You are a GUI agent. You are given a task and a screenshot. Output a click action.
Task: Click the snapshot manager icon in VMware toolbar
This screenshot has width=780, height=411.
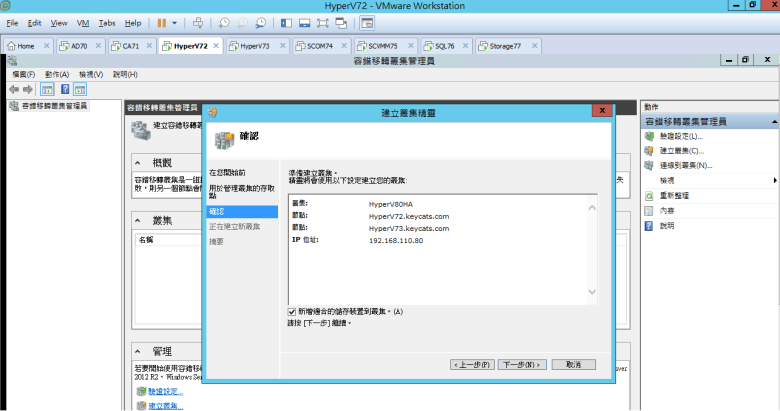[x=261, y=22]
